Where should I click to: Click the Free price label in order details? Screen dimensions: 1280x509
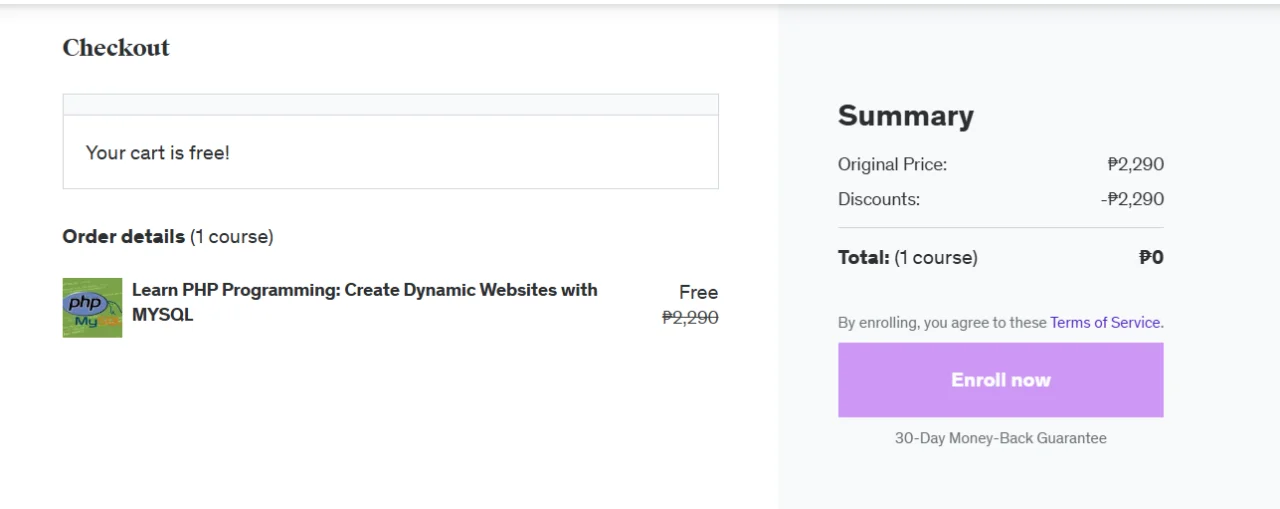(698, 293)
